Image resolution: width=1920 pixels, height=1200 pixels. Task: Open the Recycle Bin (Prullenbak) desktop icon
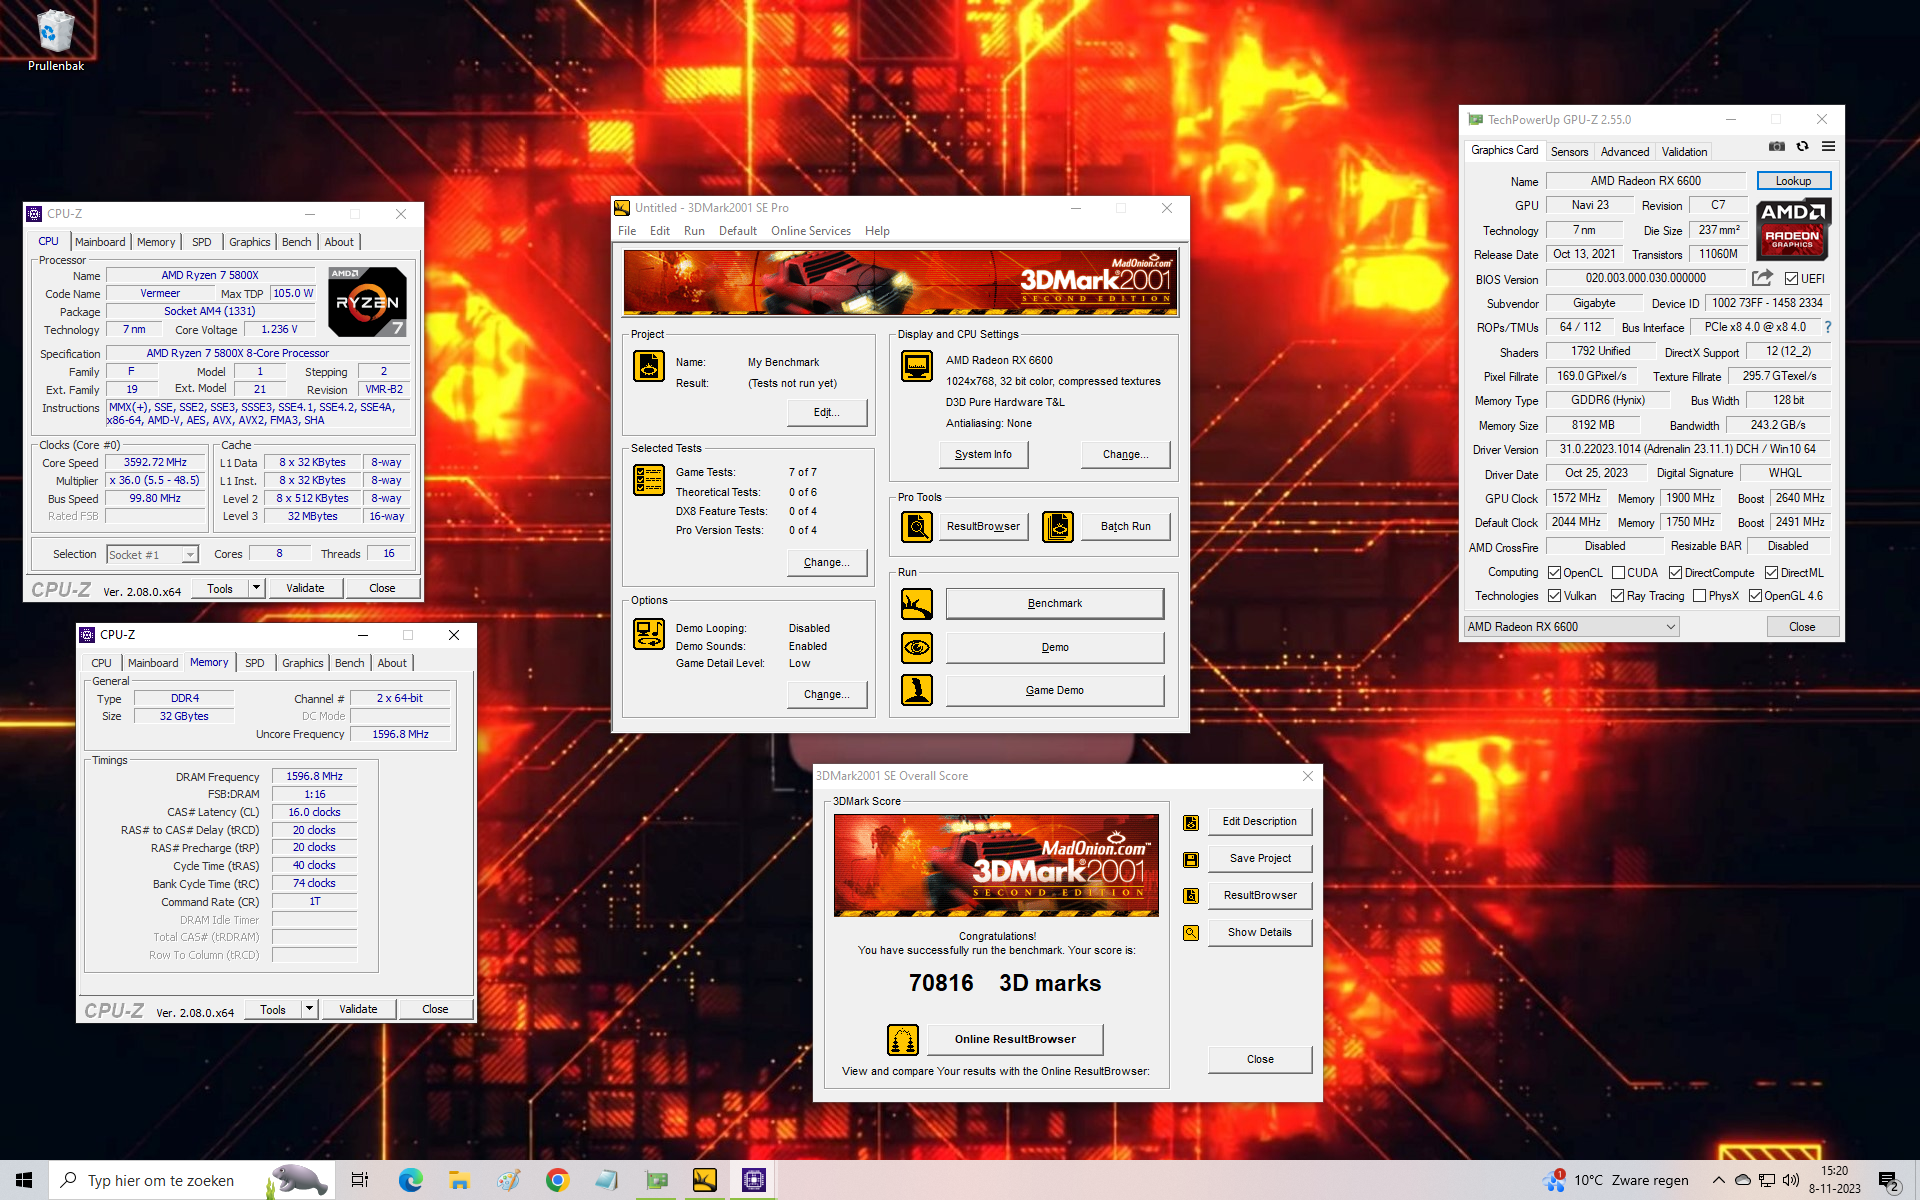[55, 40]
